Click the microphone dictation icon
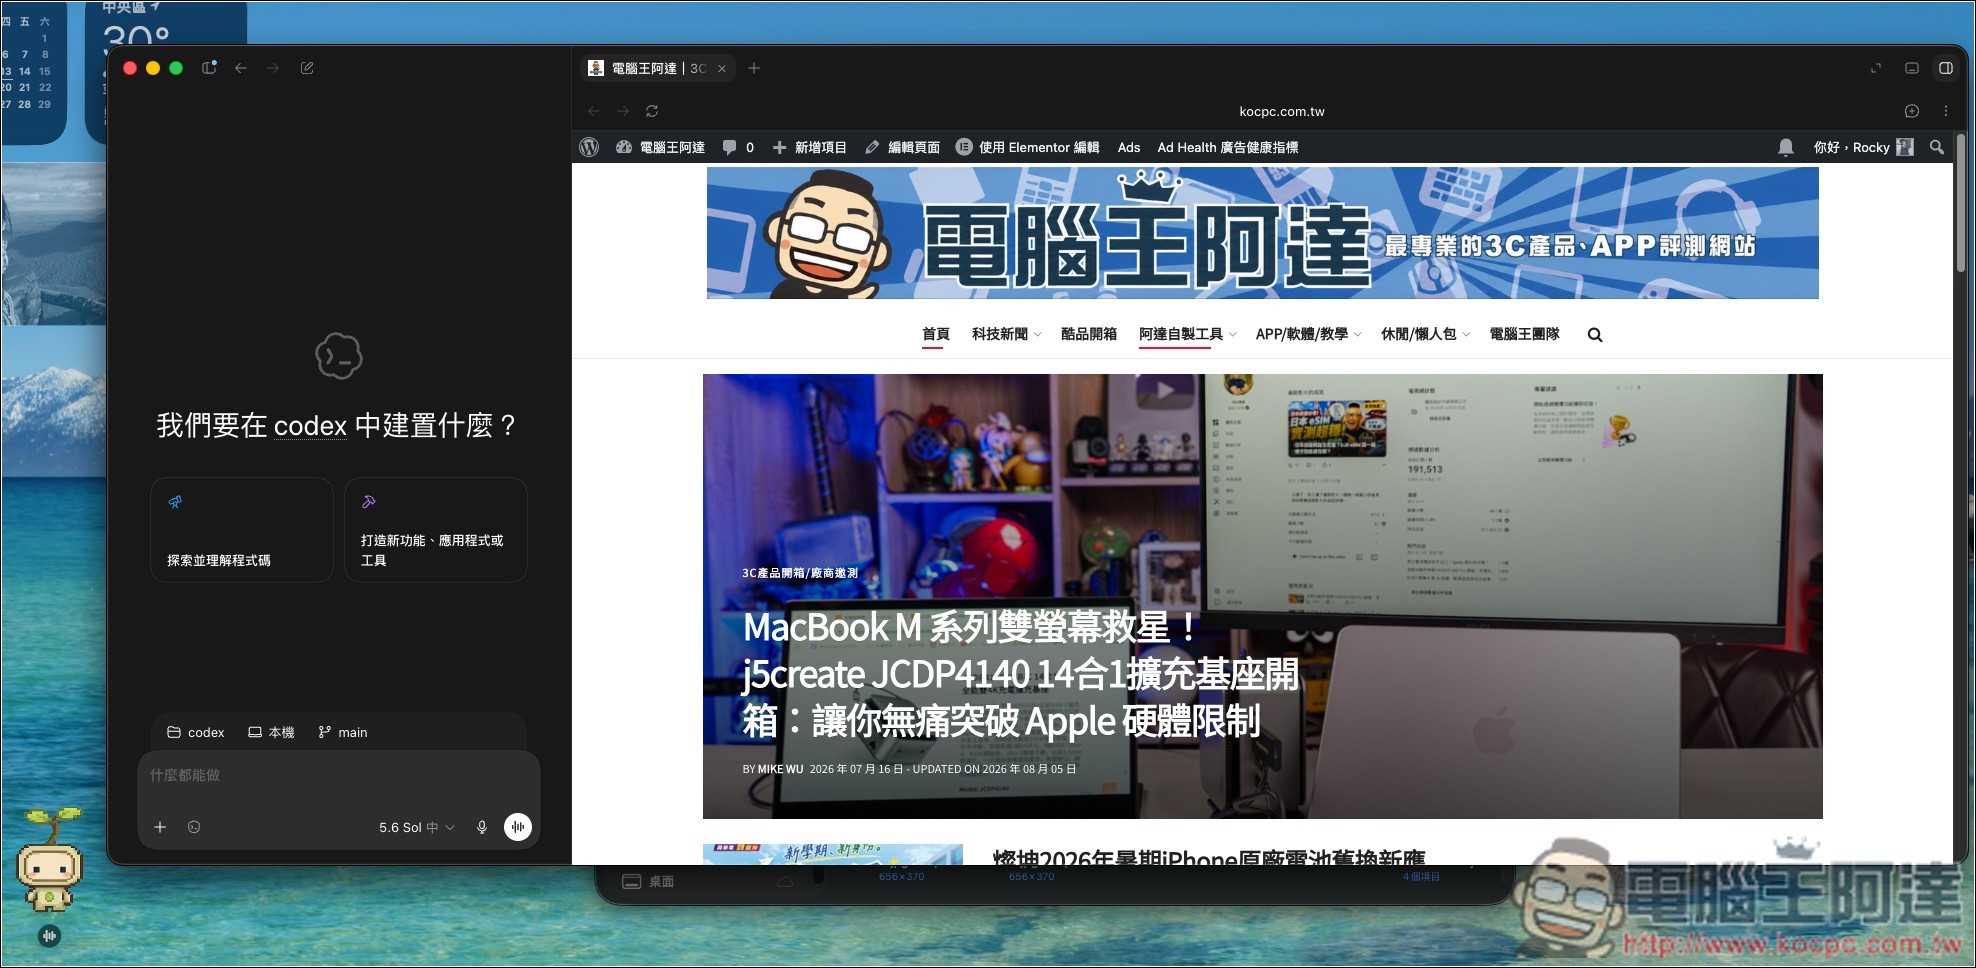 (x=482, y=827)
